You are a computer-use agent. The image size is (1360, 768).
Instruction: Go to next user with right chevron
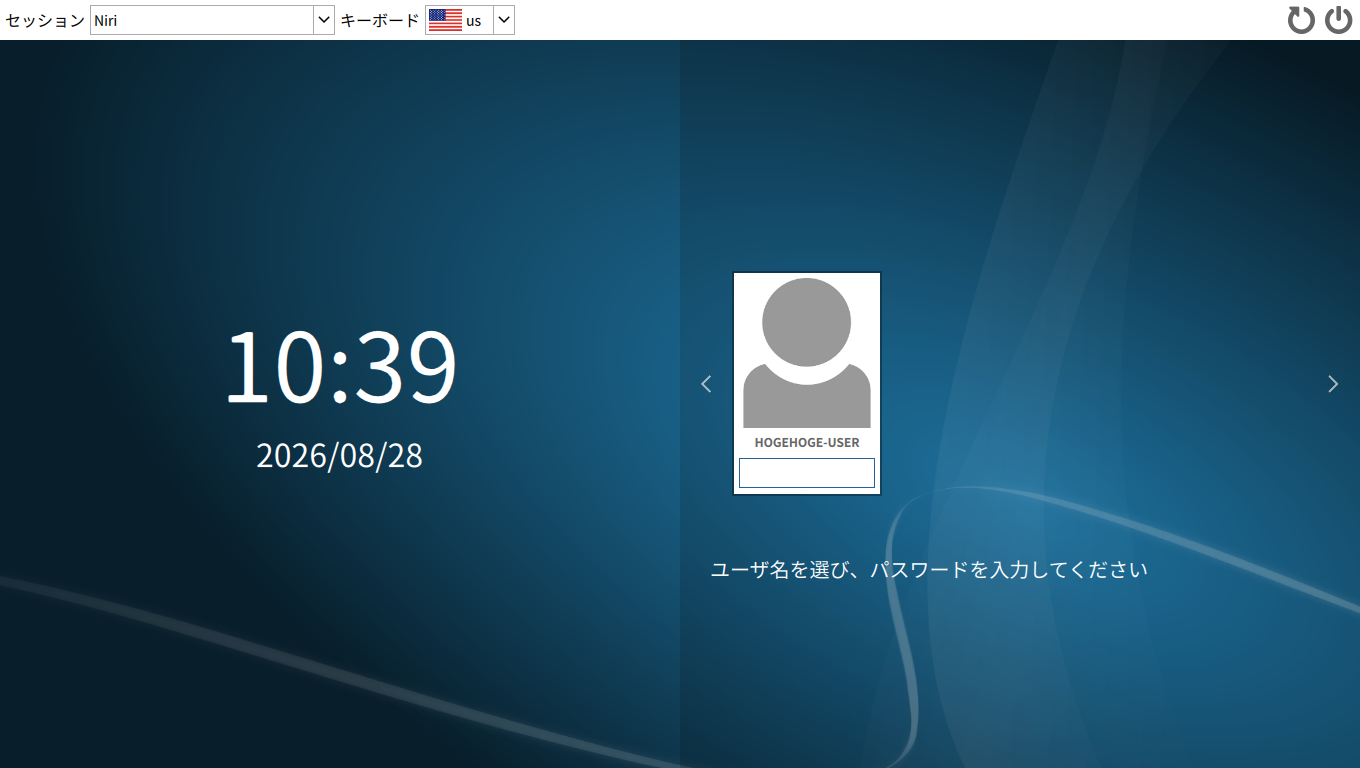(1332, 383)
